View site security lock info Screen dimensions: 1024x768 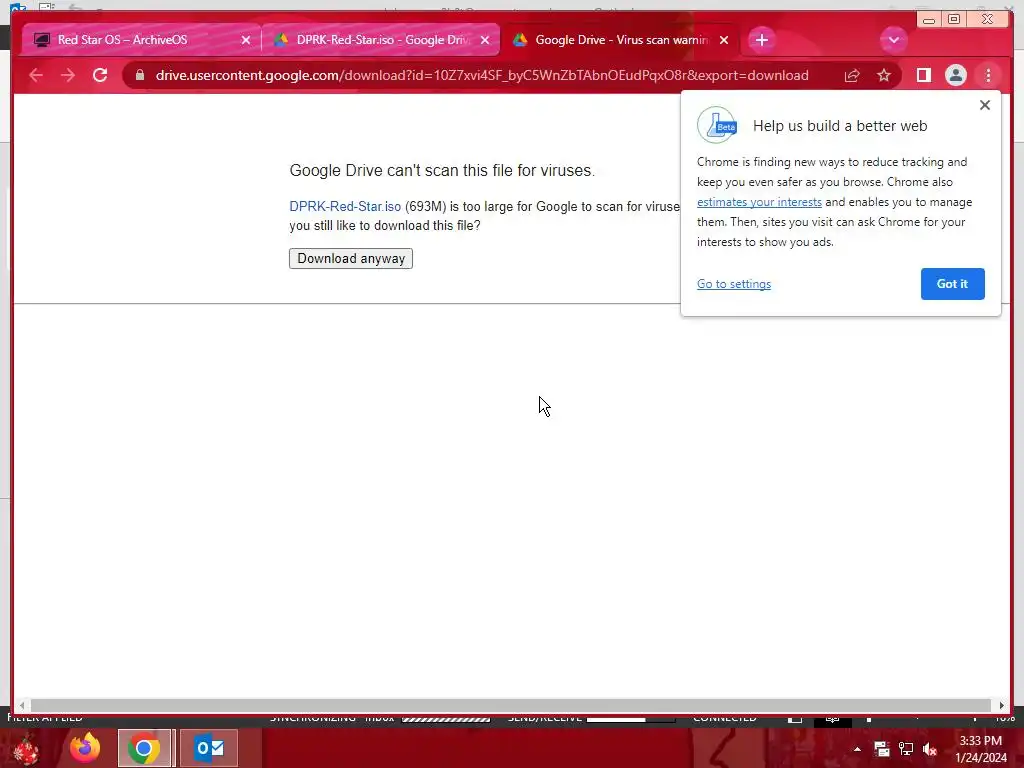click(x=140, y=75)
